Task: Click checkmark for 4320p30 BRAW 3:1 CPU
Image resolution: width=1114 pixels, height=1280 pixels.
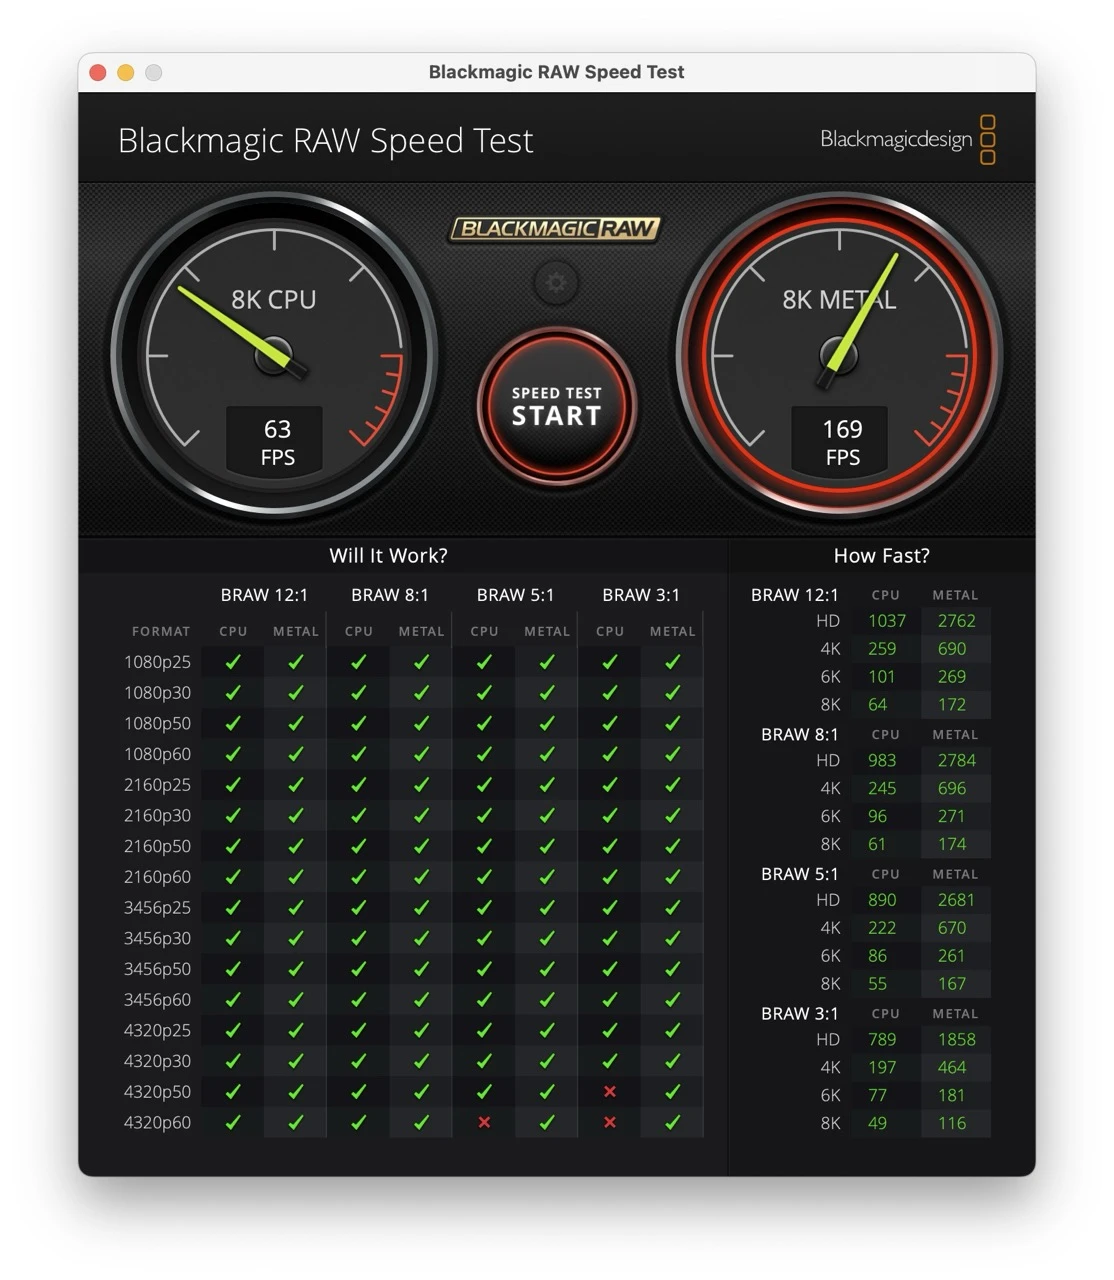Action: pyautogui.click(x=610, y=1061)
